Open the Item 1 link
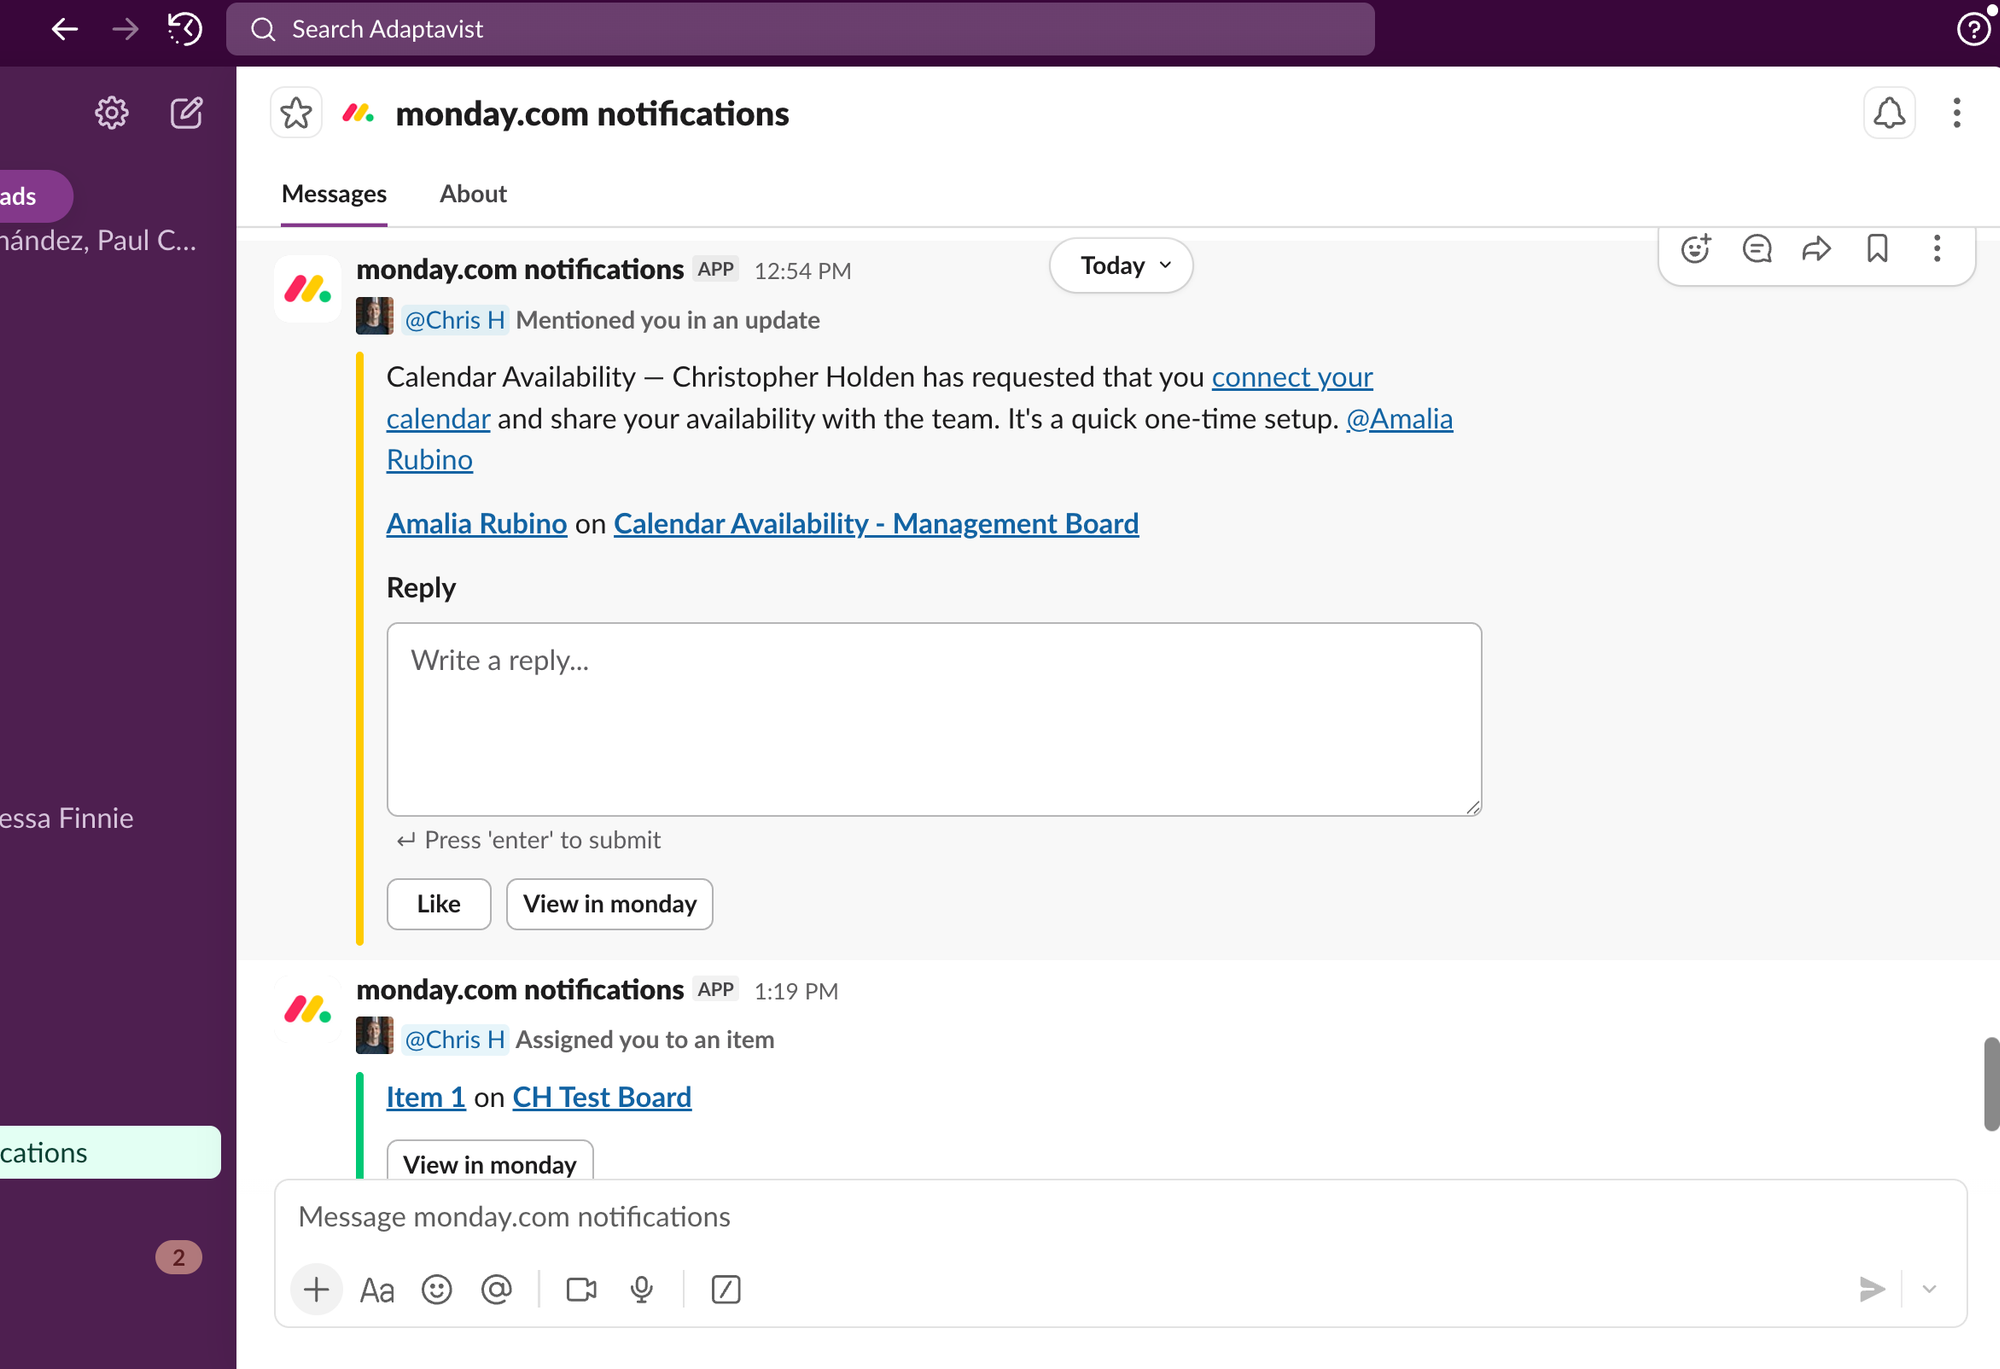 tap(426, 1098)
